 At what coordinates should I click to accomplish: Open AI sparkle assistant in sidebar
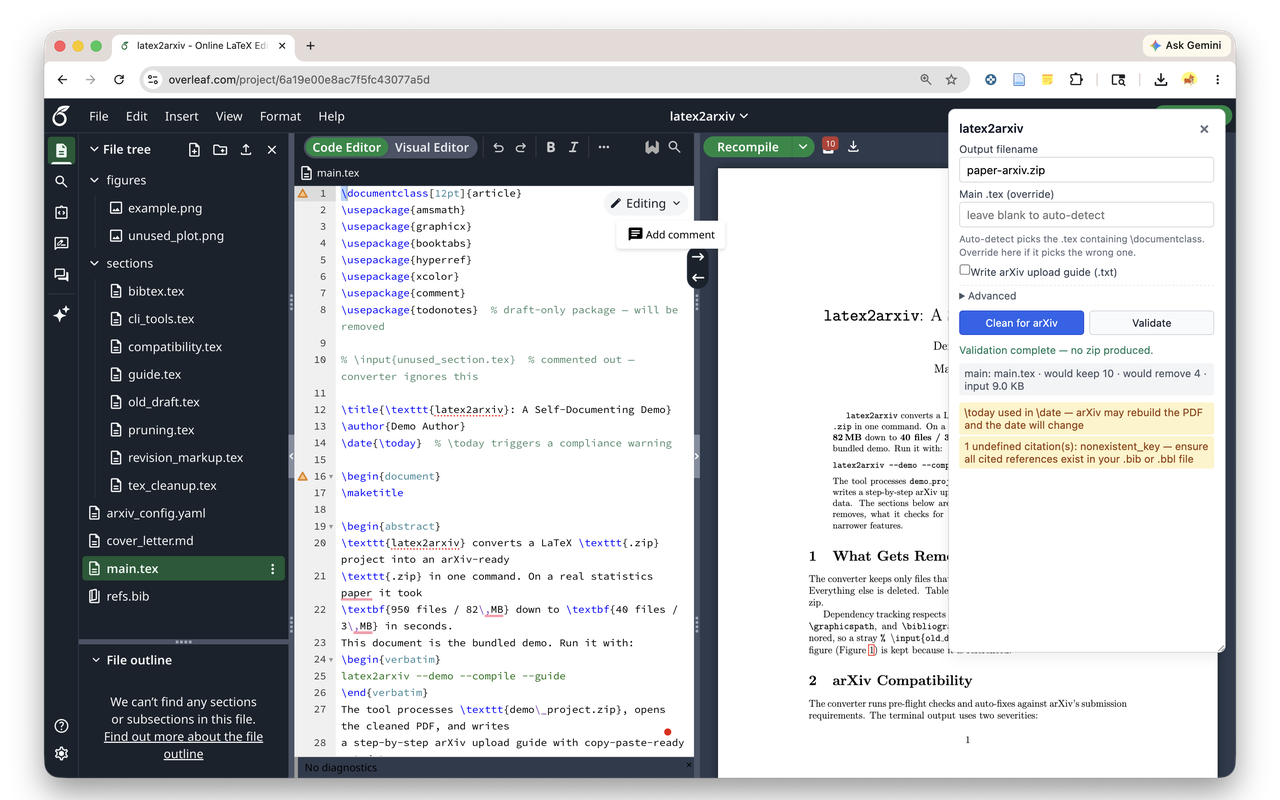coord(61,313)
